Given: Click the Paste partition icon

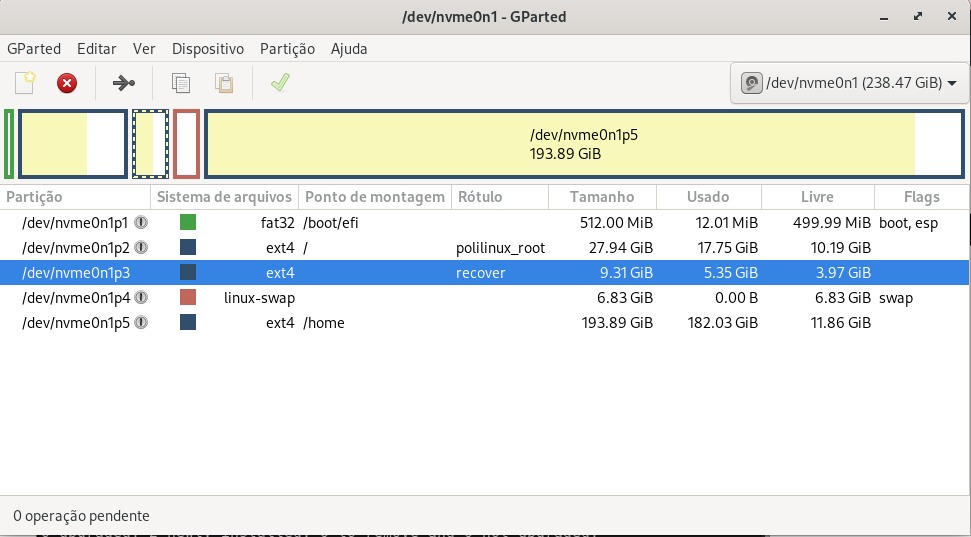Looking at the screenshot, I should [224, 82].
